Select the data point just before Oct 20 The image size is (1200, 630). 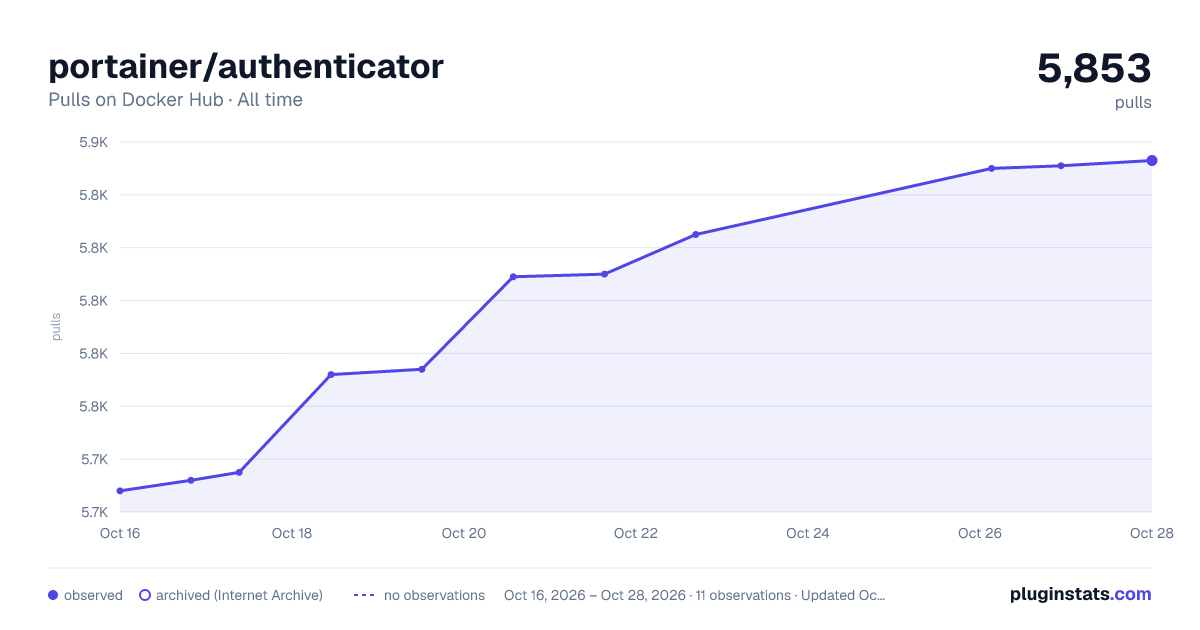pos(422,369)
